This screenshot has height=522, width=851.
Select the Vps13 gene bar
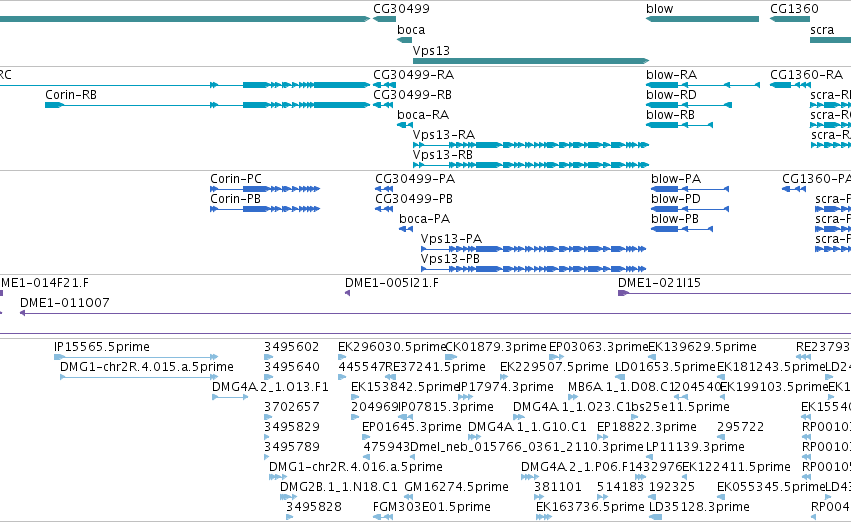click(531, 61)
